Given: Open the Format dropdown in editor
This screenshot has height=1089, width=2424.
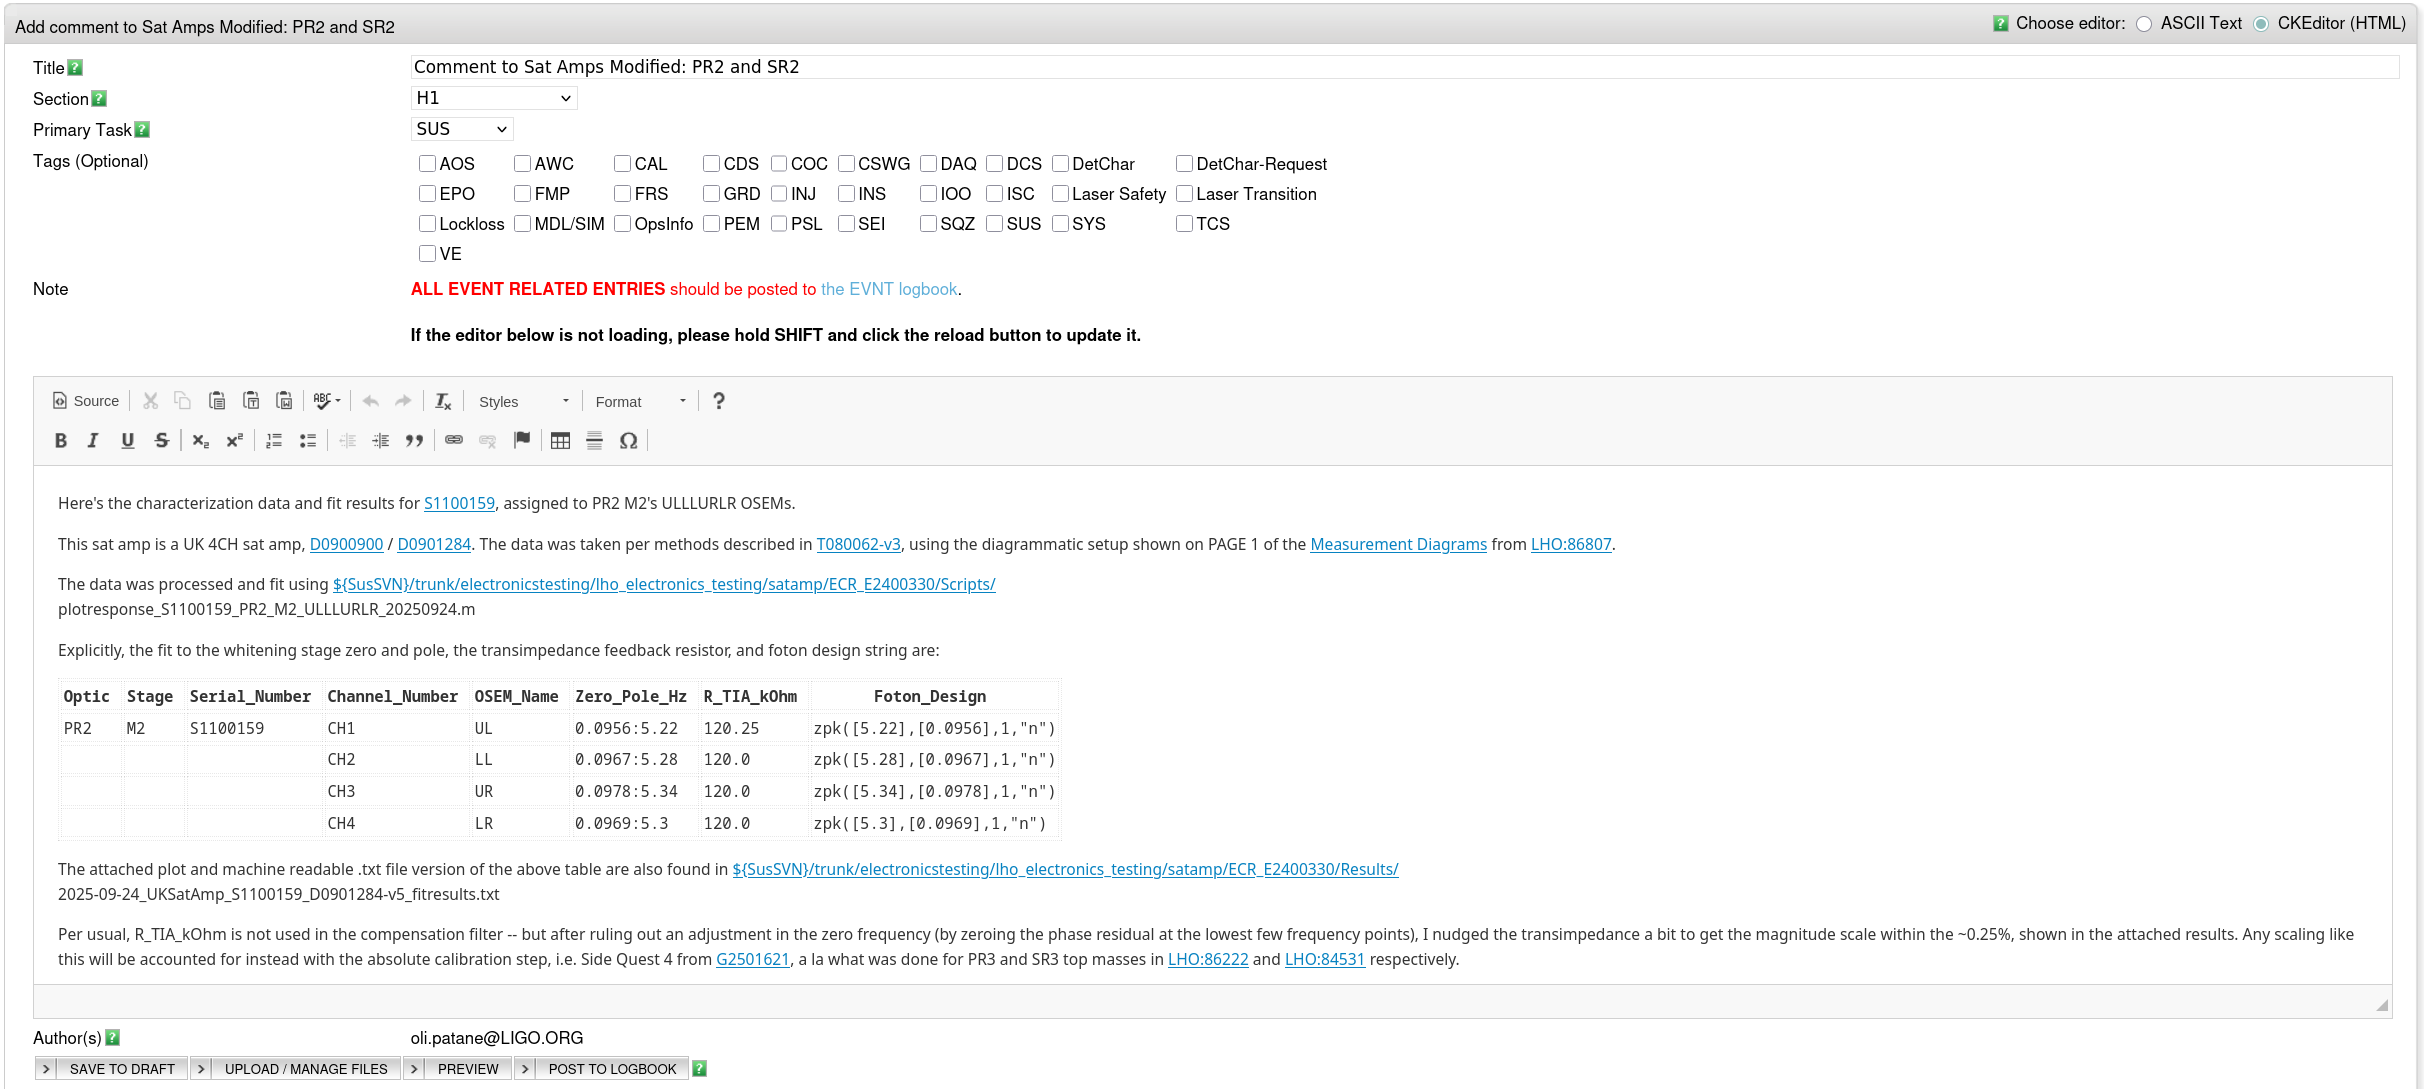Looking at the screenshot, I should pos(640,402).
